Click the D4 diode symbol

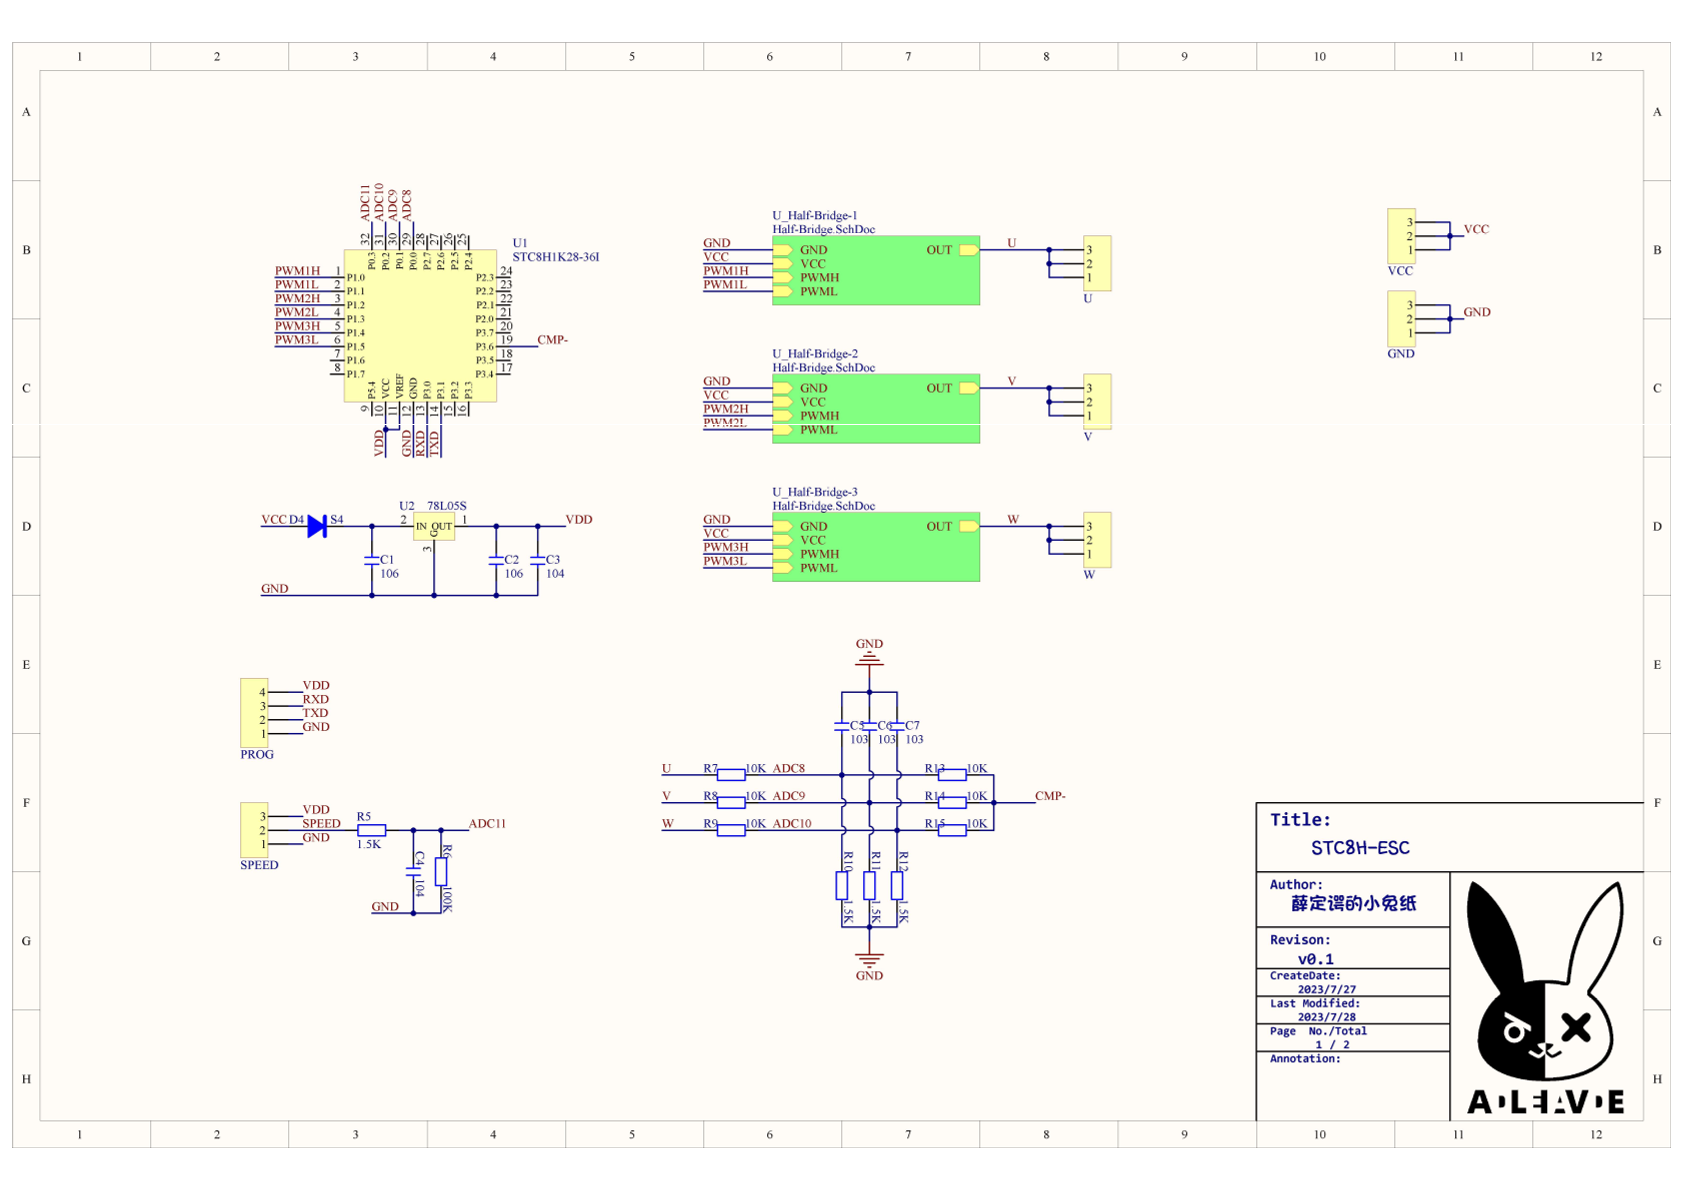point(317,526)
